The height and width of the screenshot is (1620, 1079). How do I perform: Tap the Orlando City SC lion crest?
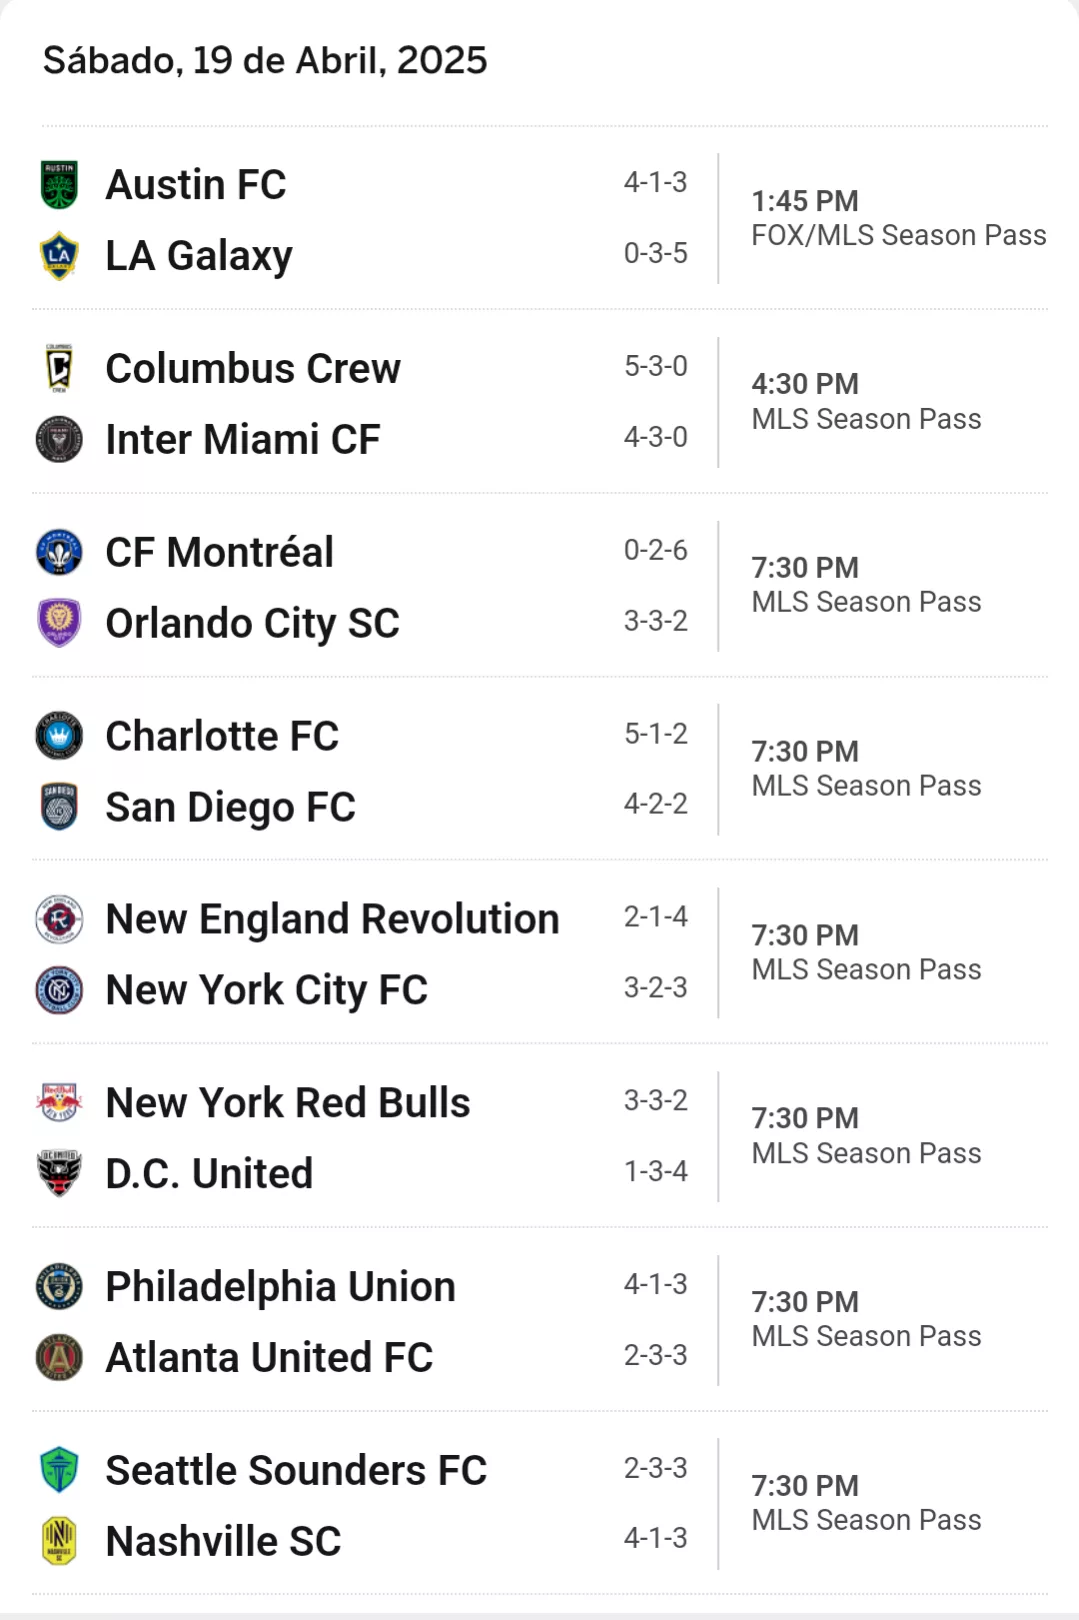(x=59, y=623)
